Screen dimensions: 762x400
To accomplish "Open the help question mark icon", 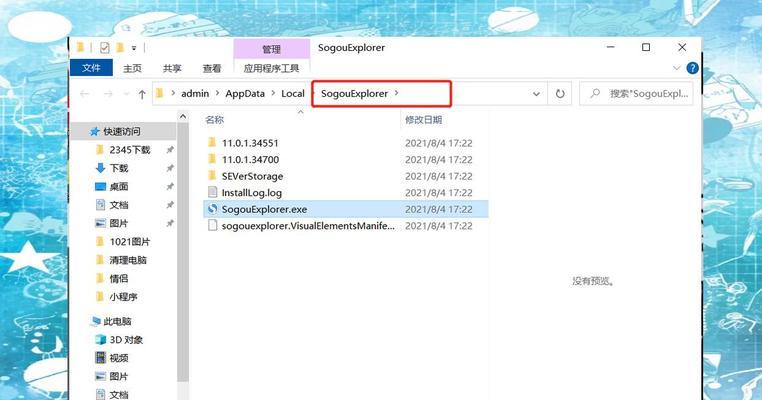I will coord(693,68).
